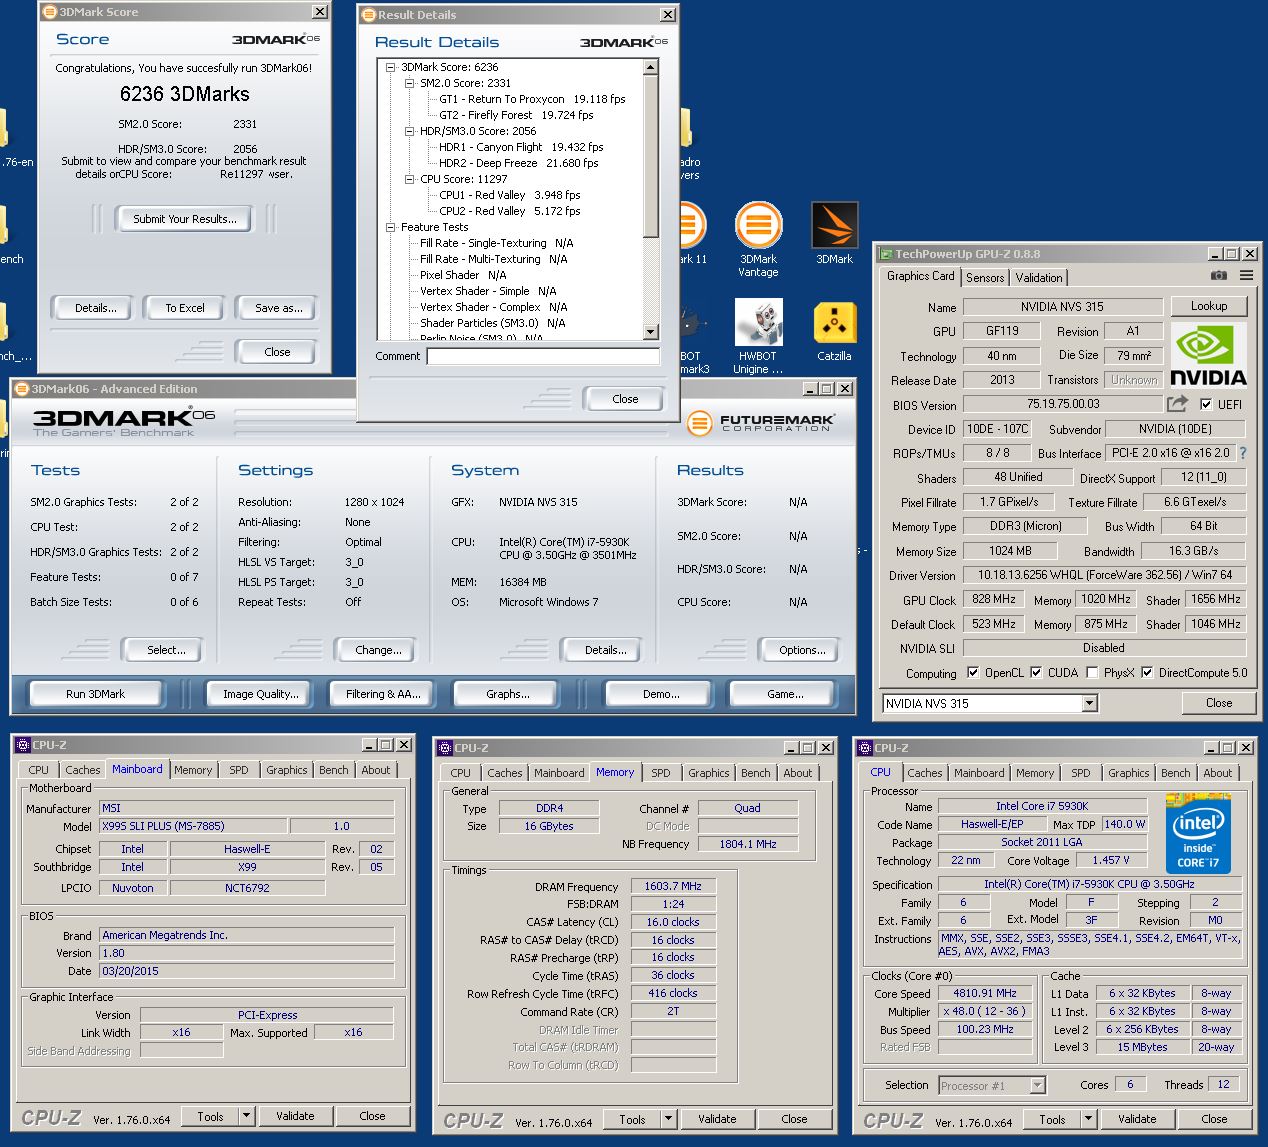Open the Caches tab in Memory CPU-Z window
This screenshot has width=1268, height=1147.
[504, 773]
